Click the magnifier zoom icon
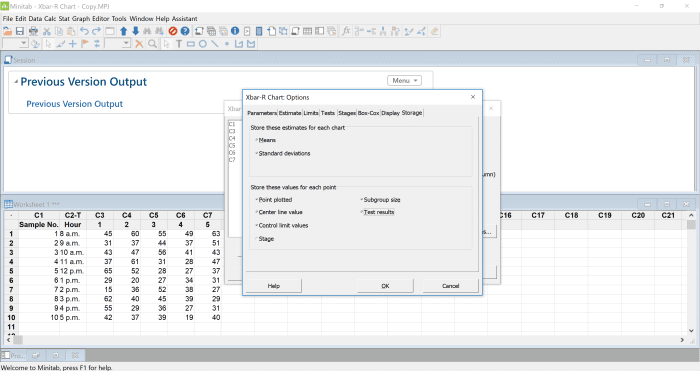700x371 pixels. click(152, 44)
